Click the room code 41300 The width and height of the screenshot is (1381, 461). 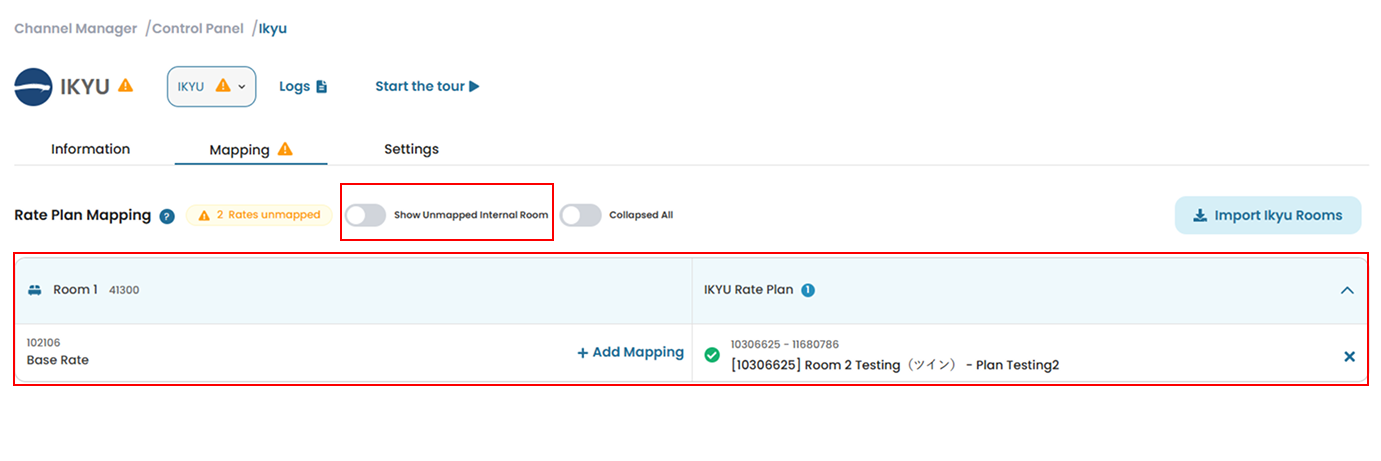[x=124, y=291]
